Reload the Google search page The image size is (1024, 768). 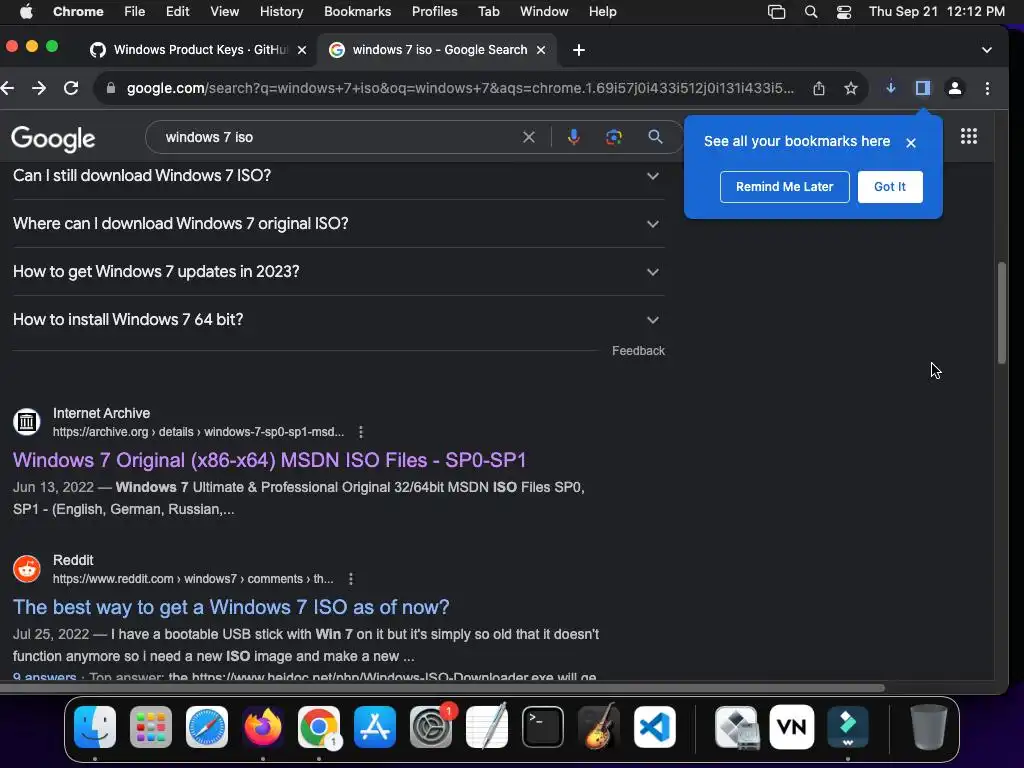click(71, 88)
